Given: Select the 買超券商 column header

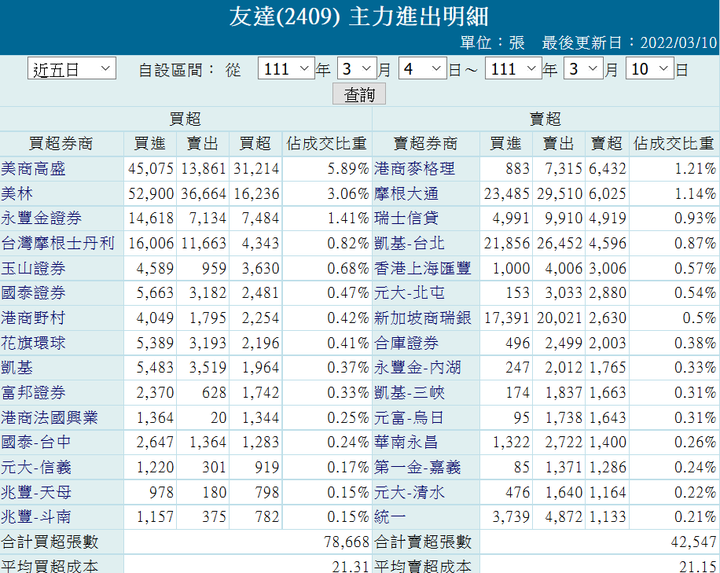Looking at the screenshot, I should [x=61, y=144].
